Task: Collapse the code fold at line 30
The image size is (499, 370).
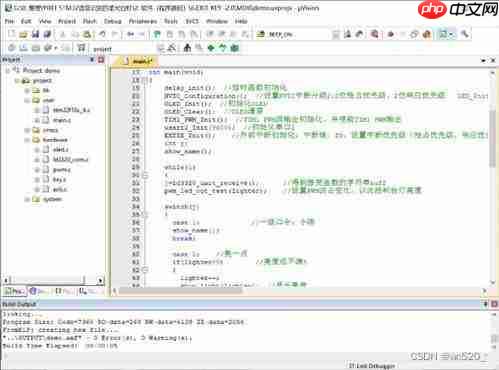Action: click(x=145, y=175)
